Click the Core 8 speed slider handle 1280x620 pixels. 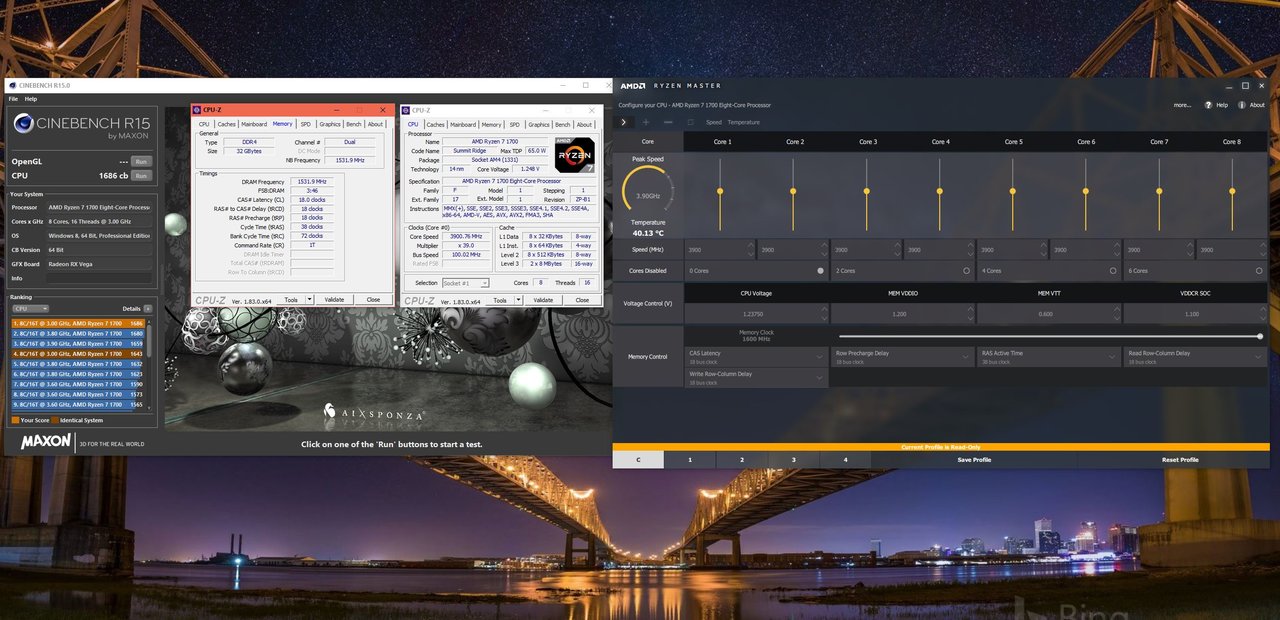pos(1232,190)
